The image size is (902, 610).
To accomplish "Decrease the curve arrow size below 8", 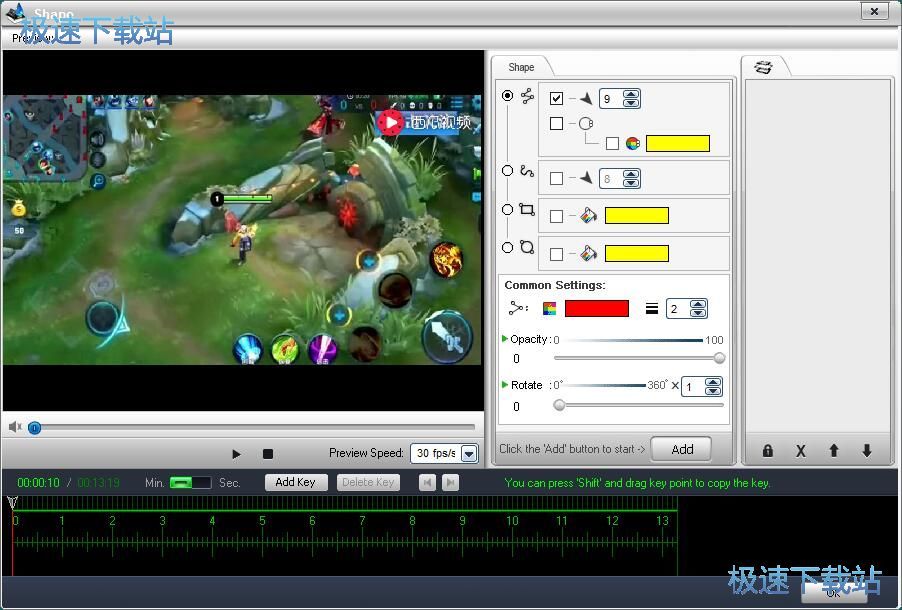I will click(631, 183).
